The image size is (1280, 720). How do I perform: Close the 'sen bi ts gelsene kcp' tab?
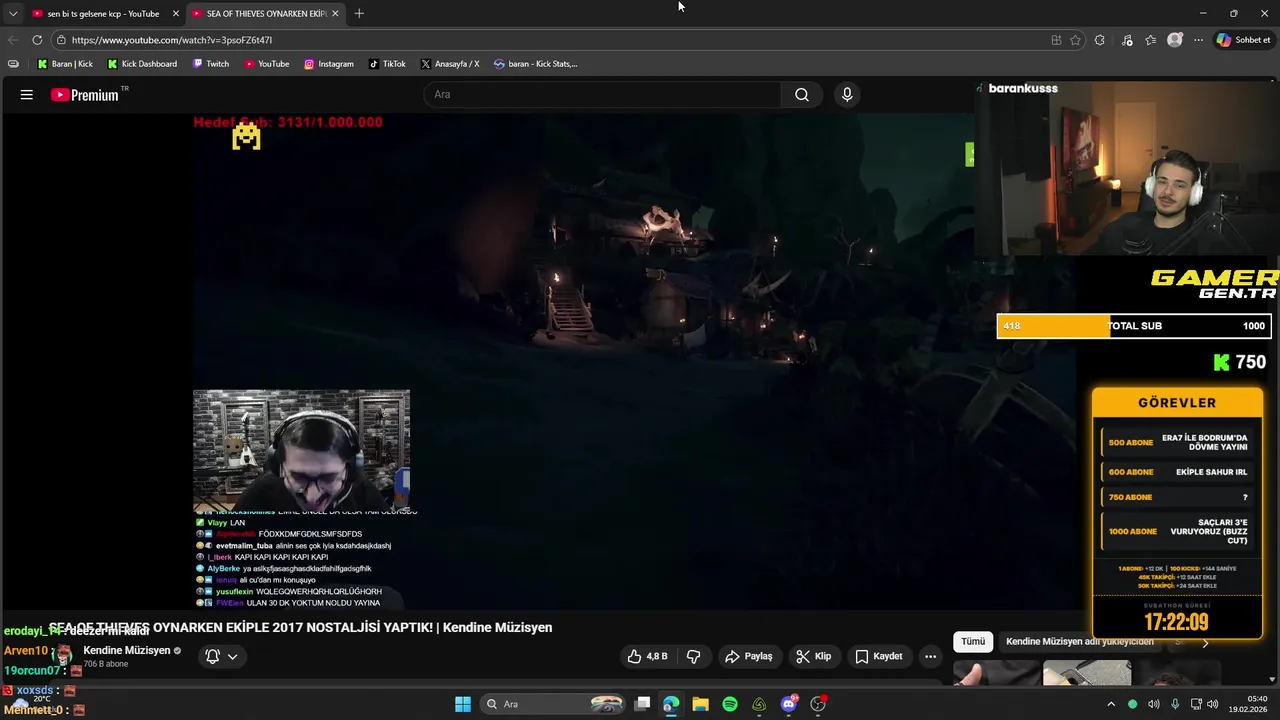click(176, 13)
